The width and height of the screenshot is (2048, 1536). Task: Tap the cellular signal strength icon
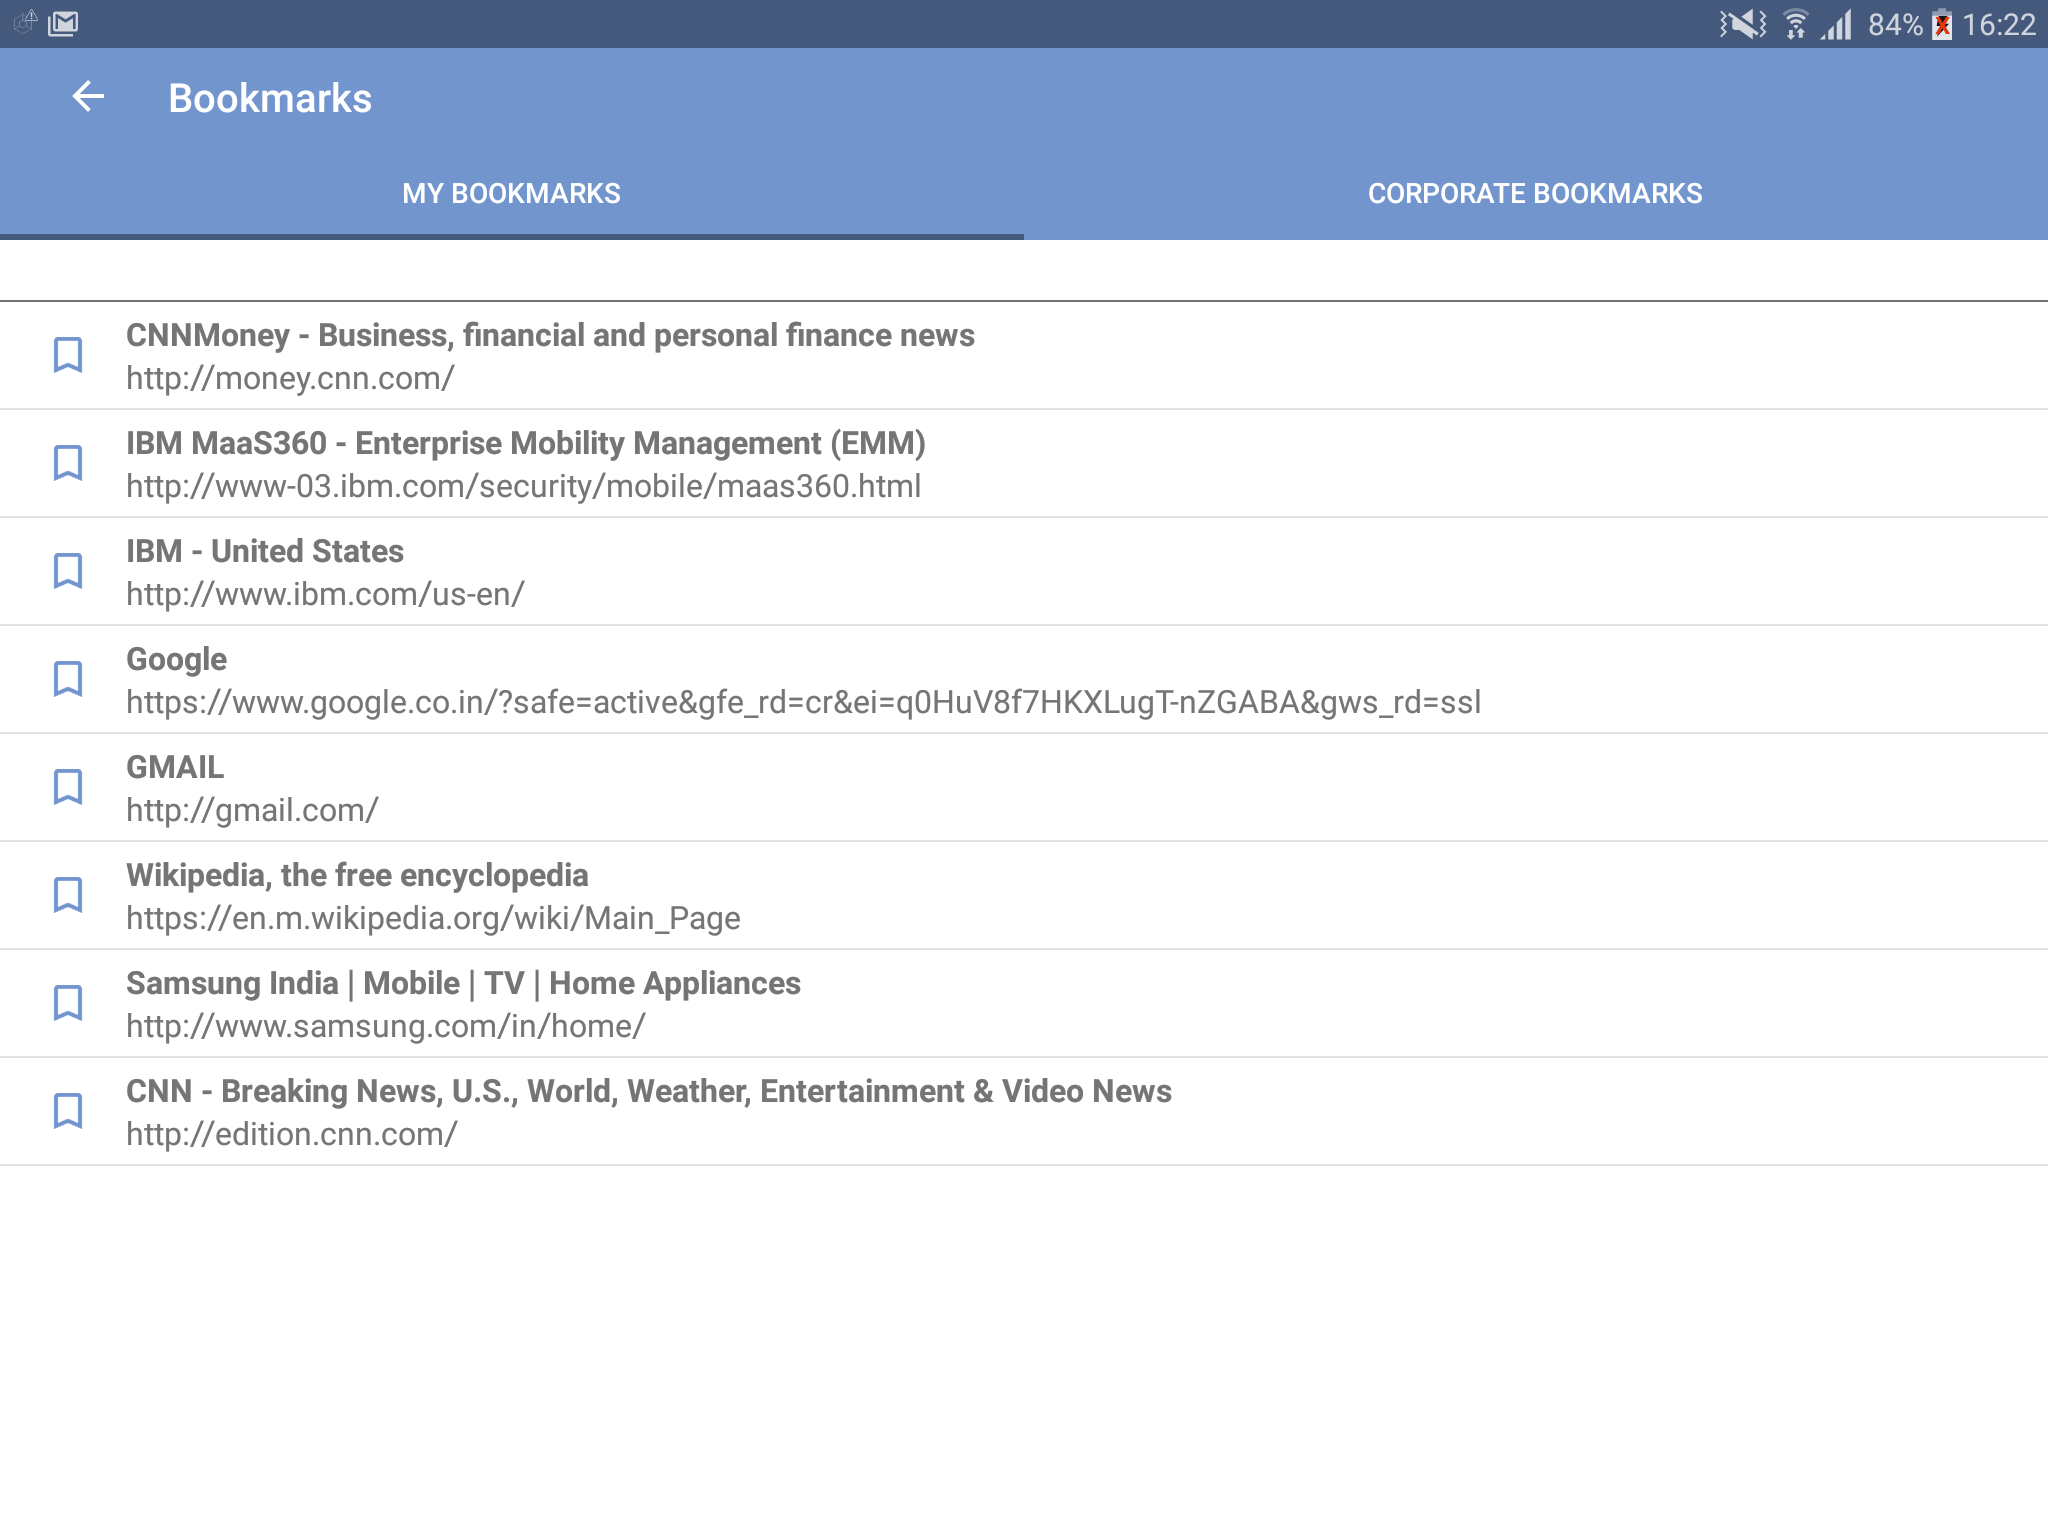(x=1836, y=24)
